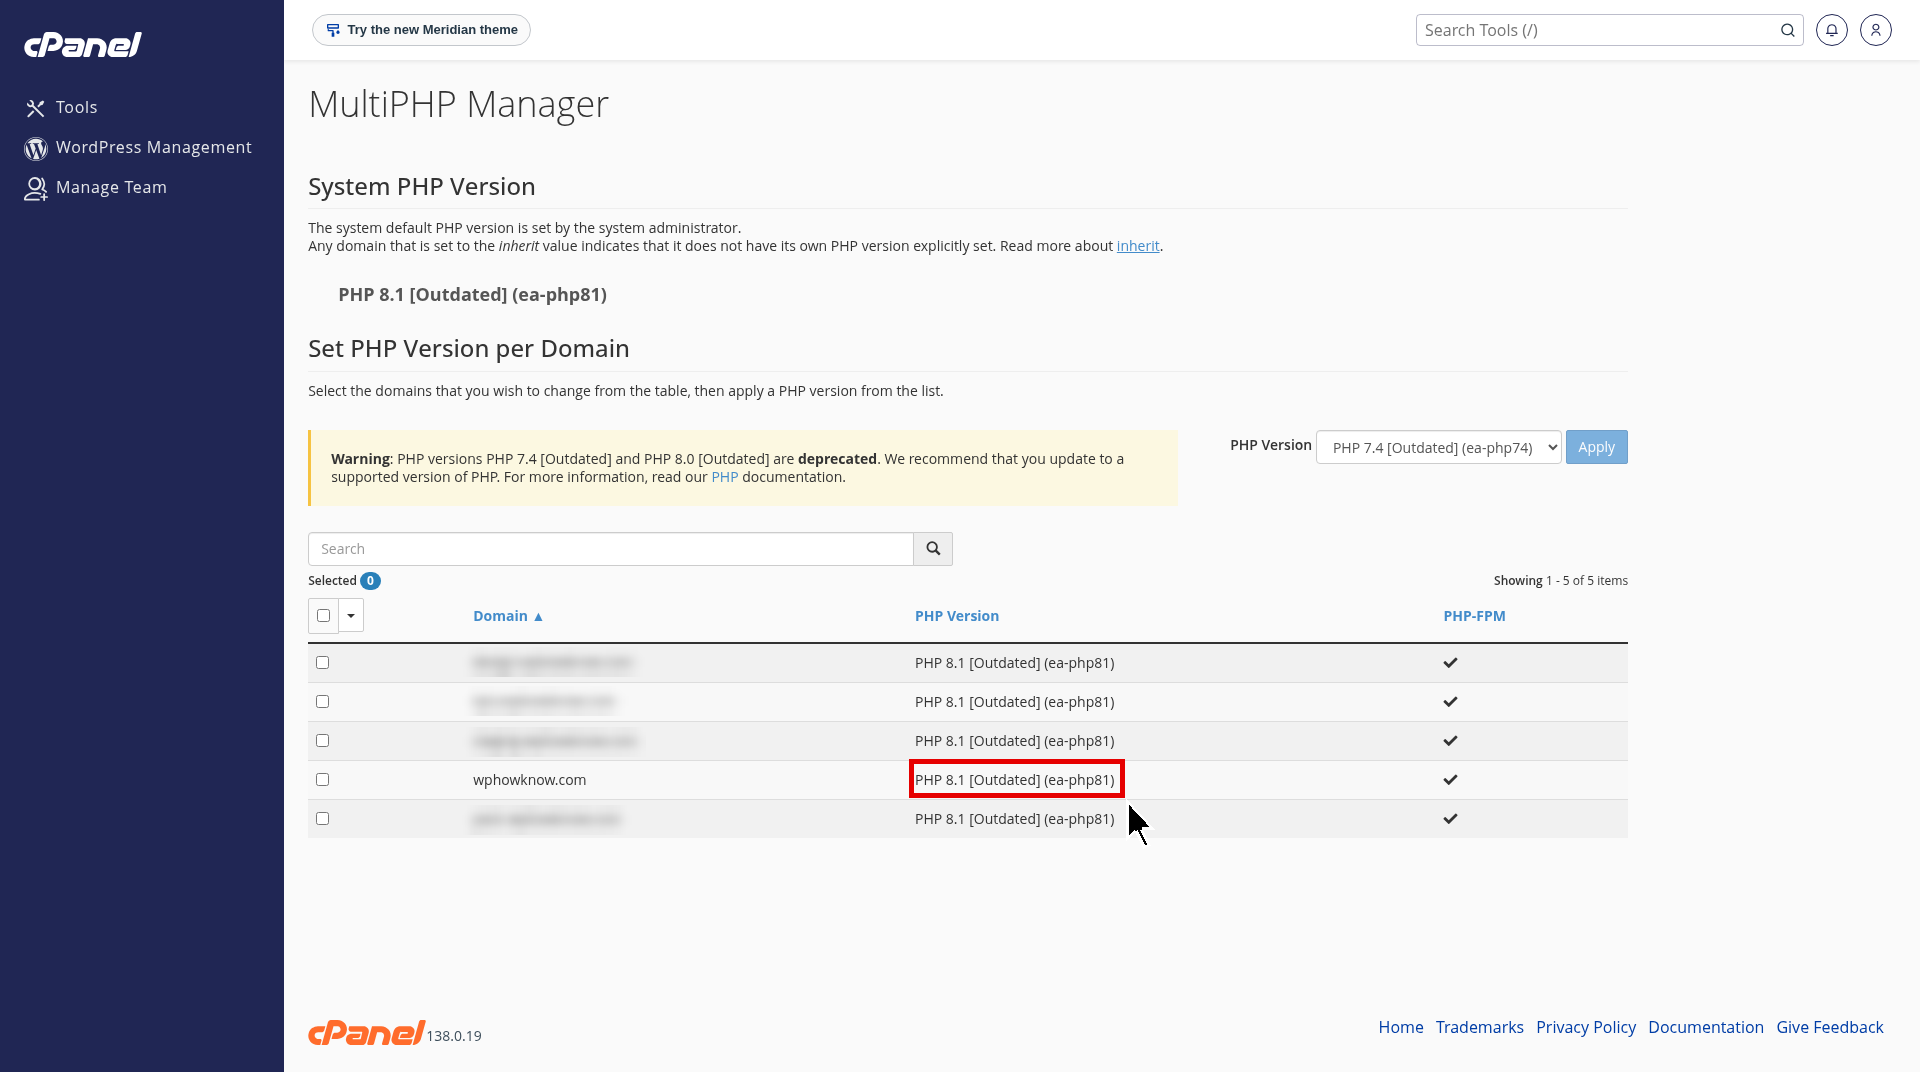Check the first domain row checkbox
This screenshot has width=1920, height=1072.
point(322,662)
